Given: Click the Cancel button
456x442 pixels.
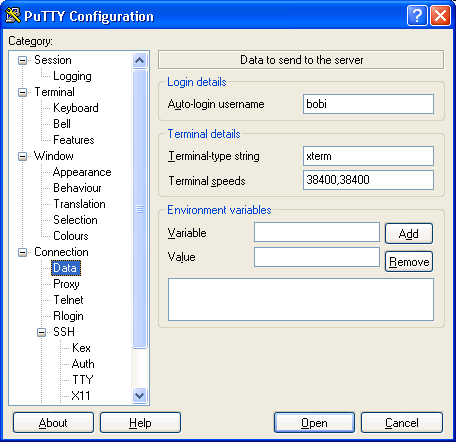Looking at the screenshot, I should 402,423.
